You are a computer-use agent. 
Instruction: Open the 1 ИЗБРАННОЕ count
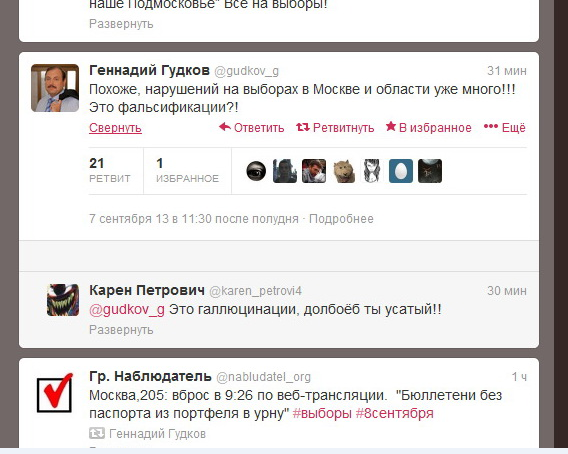[187, 170]
